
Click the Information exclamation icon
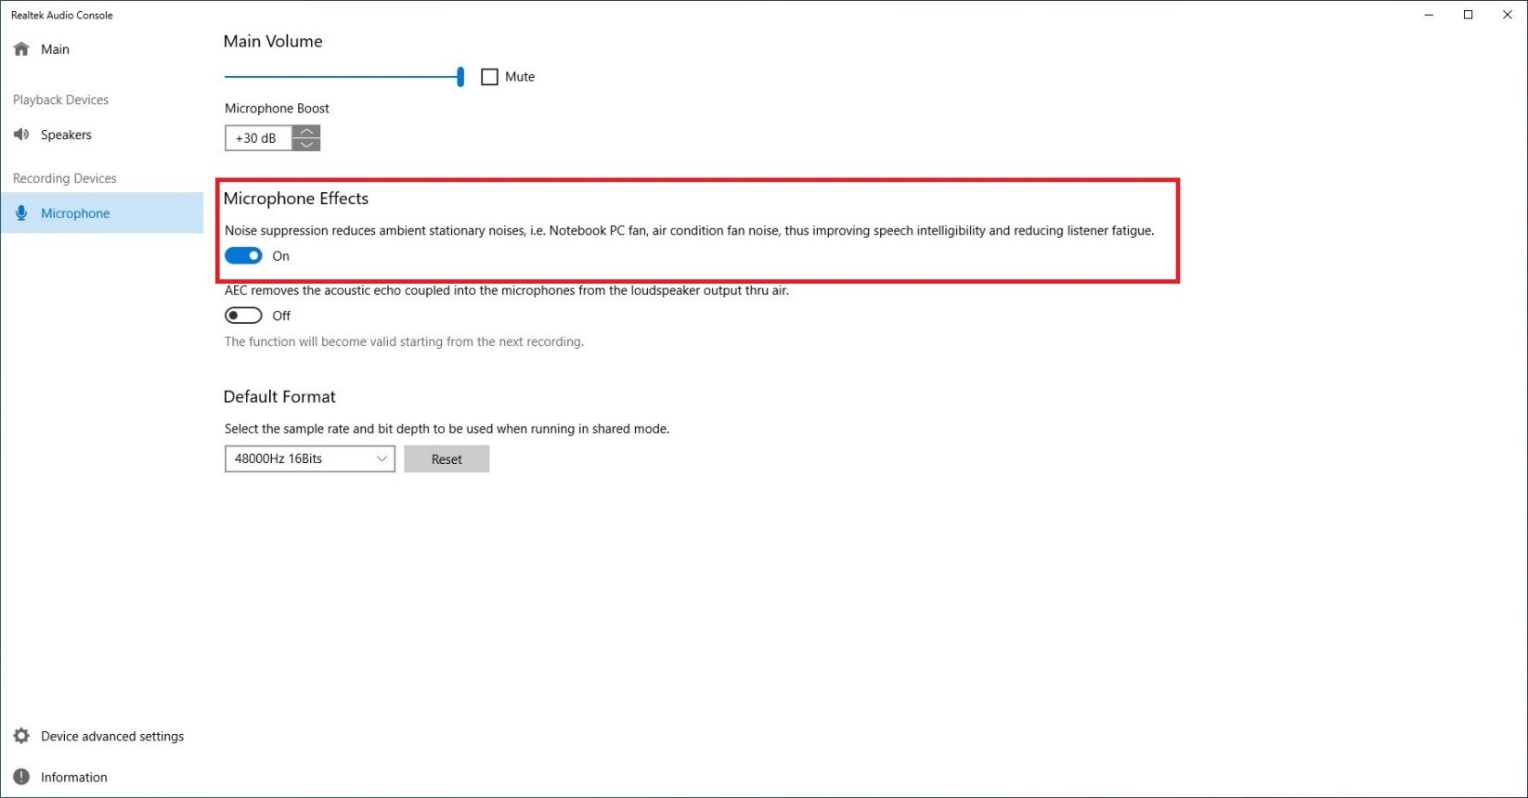tap(21, 777)
